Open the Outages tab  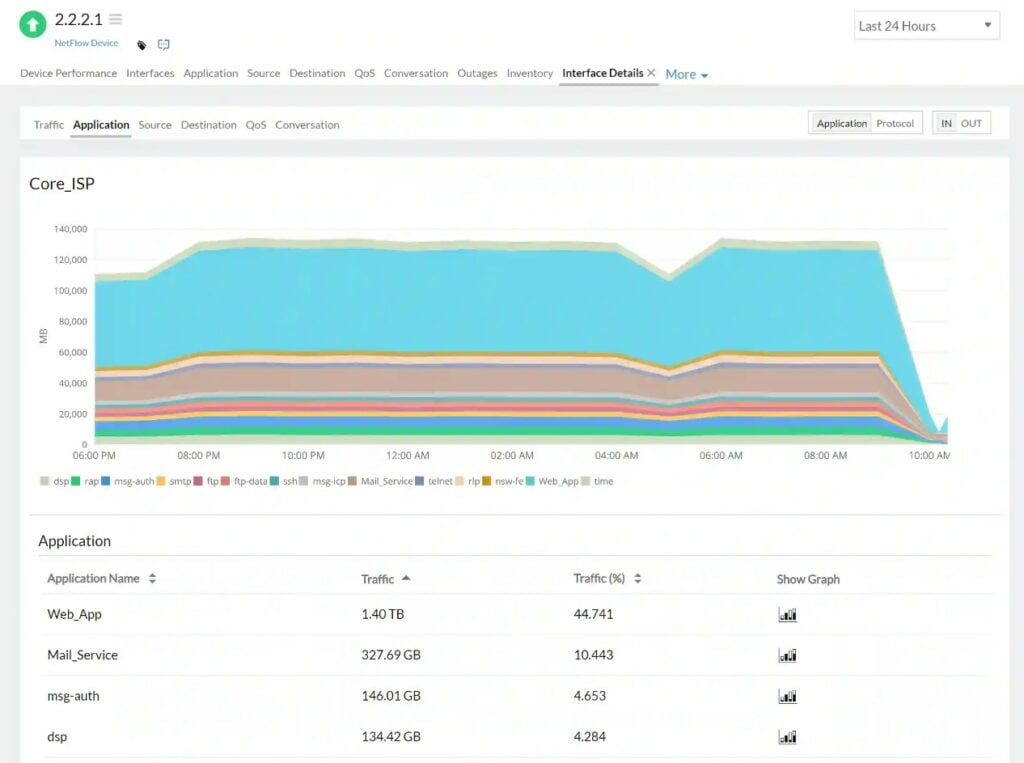(477, 73)
